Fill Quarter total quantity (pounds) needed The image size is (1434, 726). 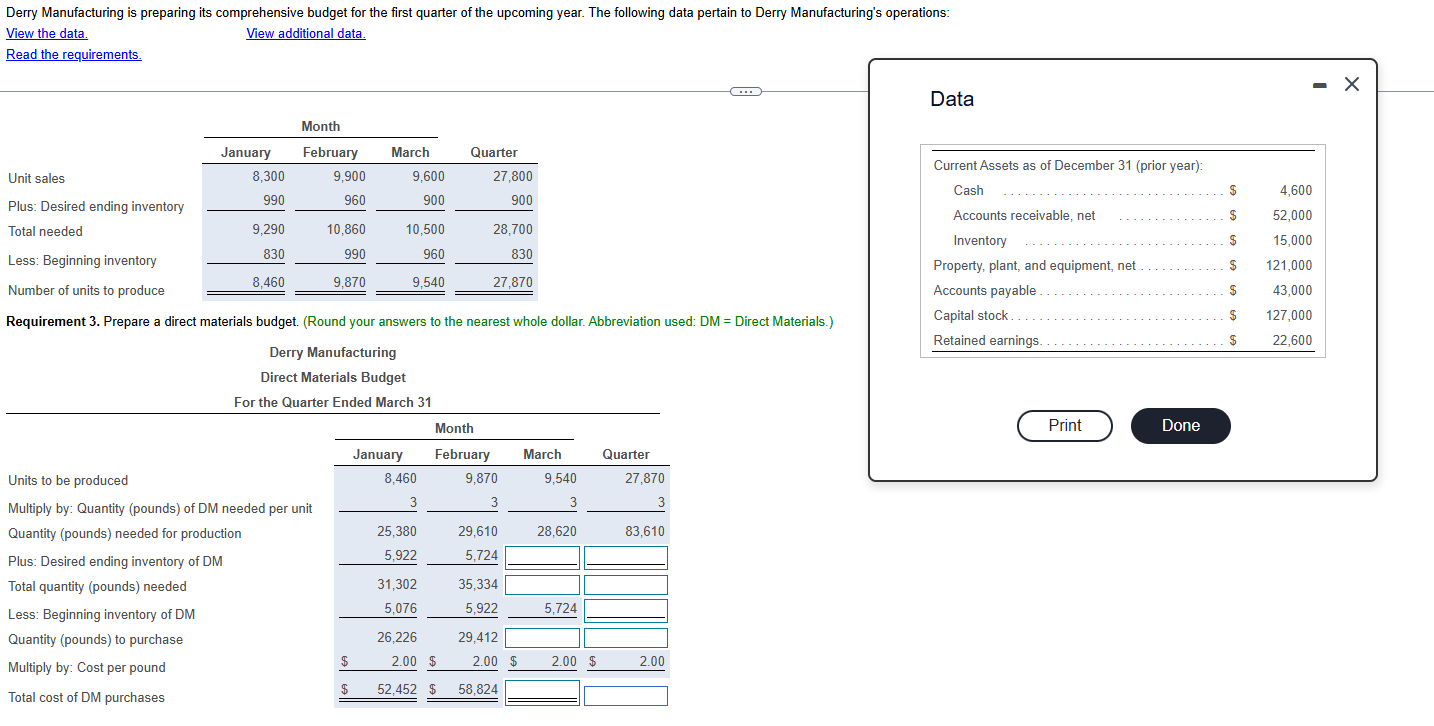[x=626, y=585]
